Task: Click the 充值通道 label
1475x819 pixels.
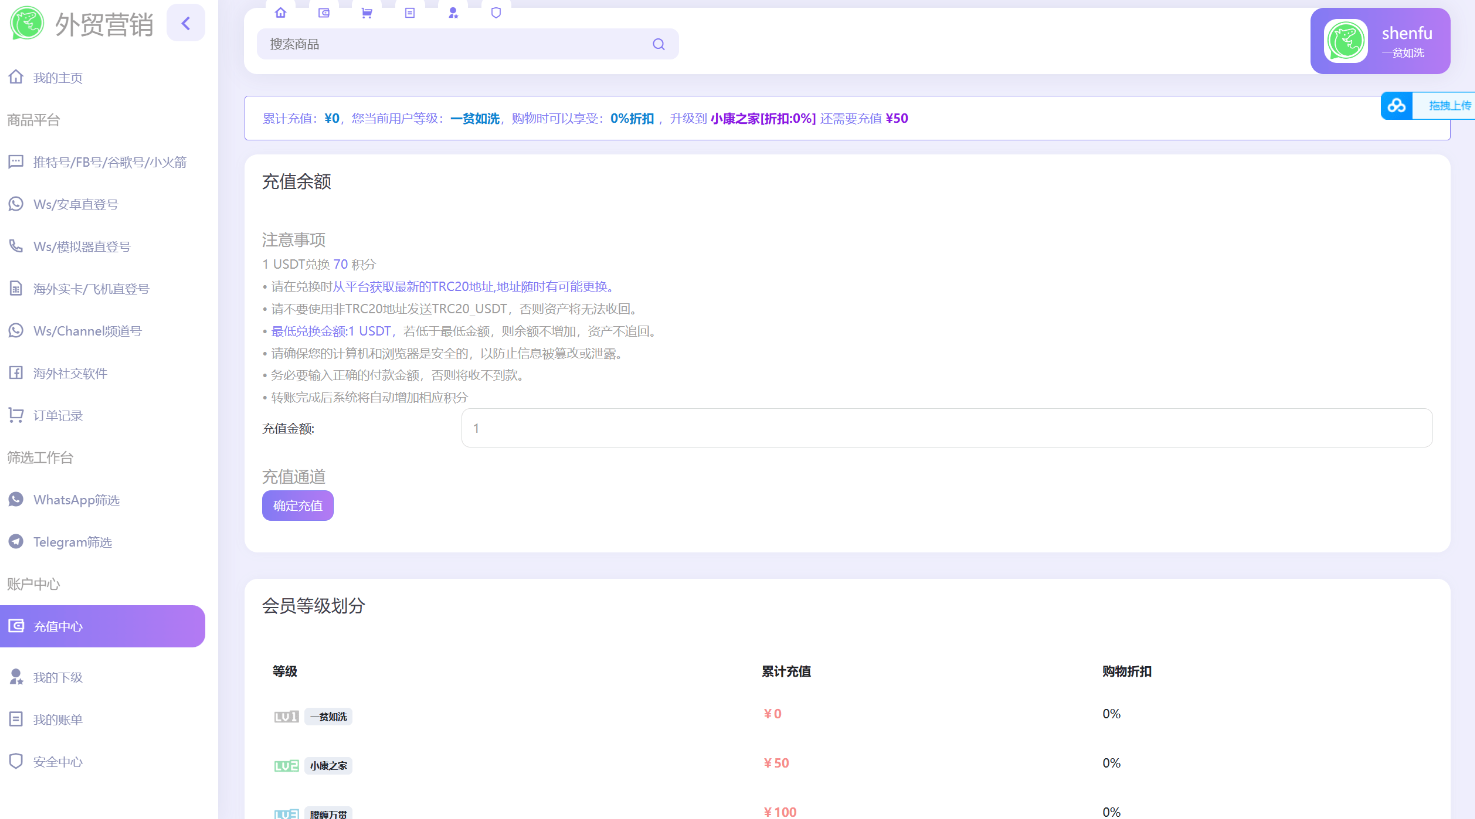Action: [x=294, y=477]
